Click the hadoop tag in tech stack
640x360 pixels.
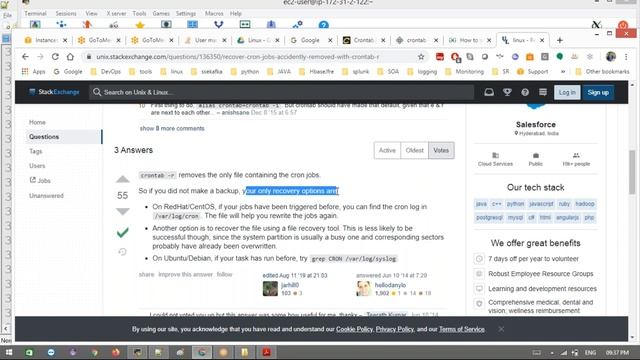click(x=584, y=204)
